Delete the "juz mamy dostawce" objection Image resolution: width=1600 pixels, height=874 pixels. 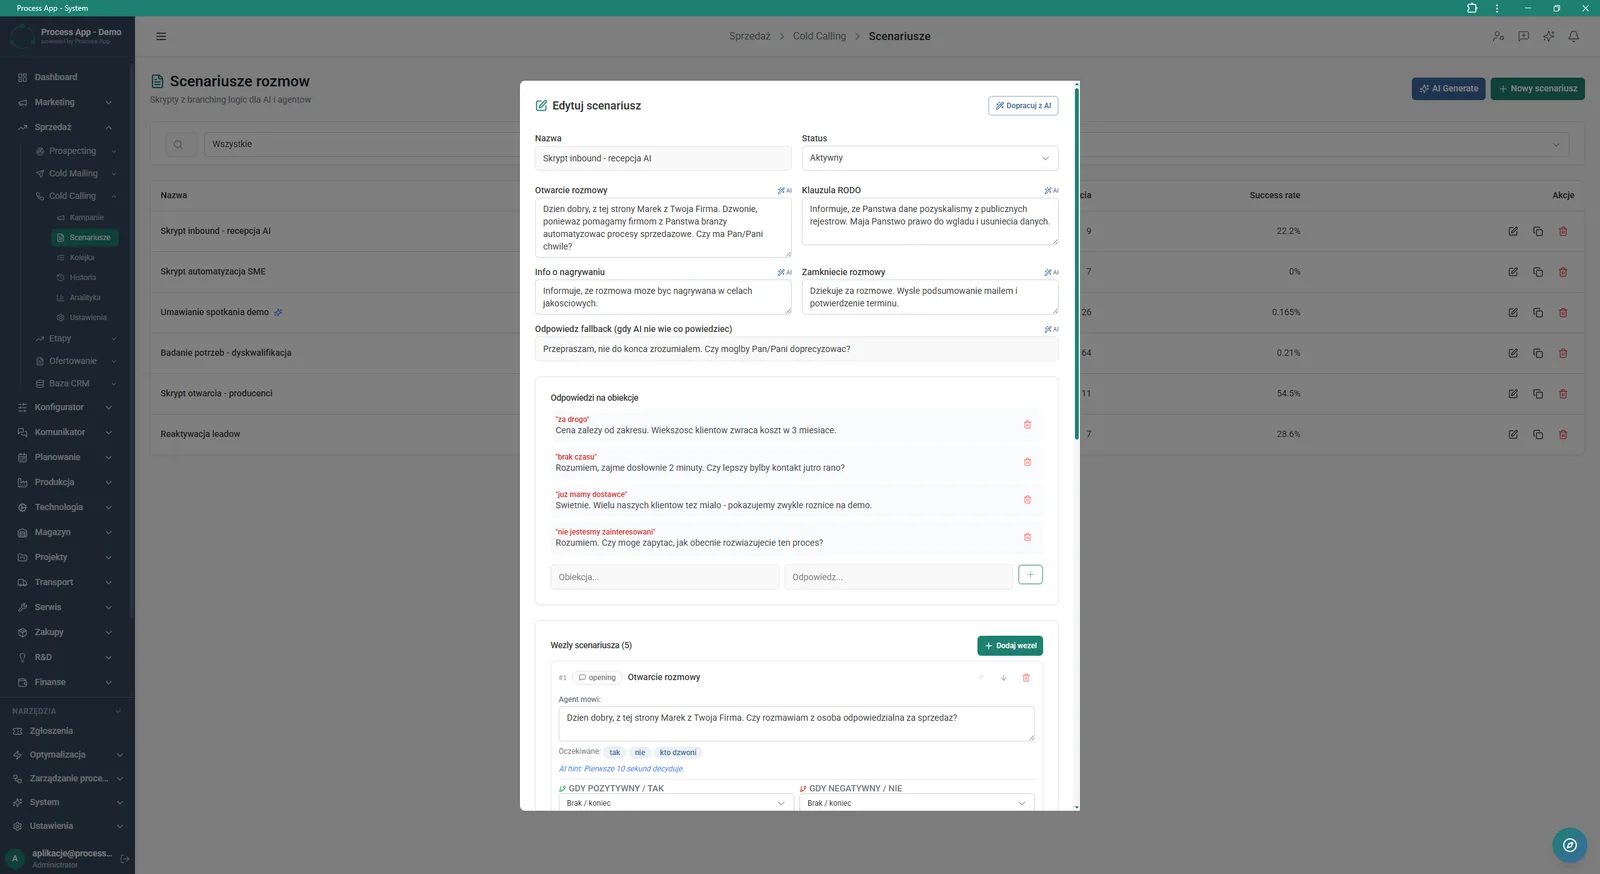point(1027,500)
